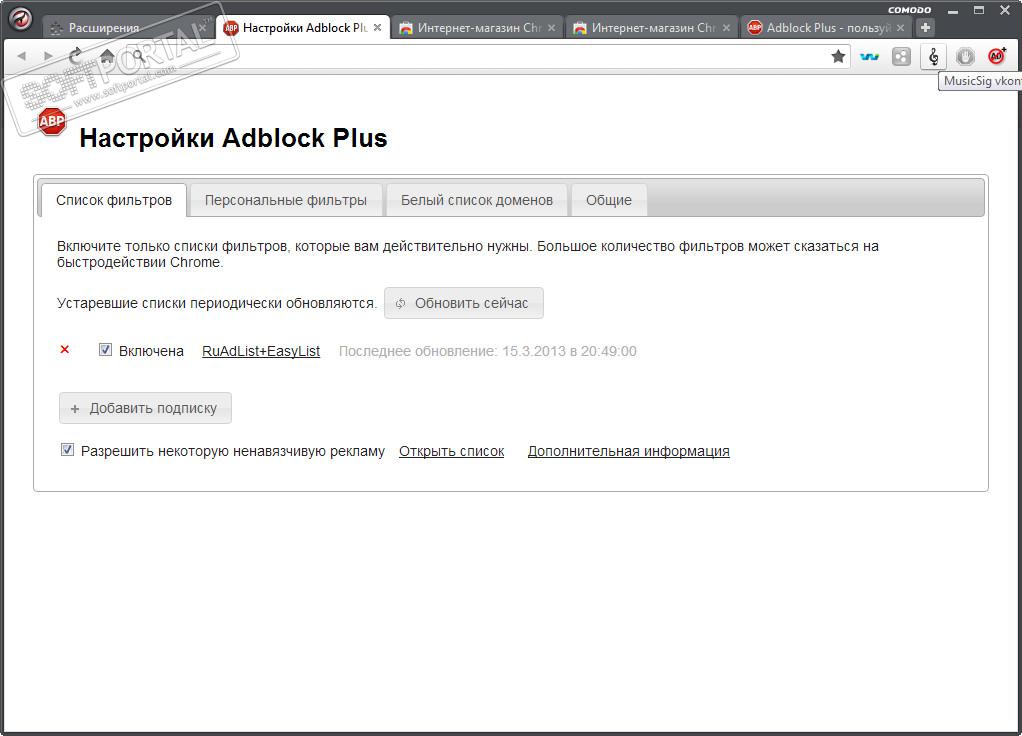
Task: Switch to the Расширения browser tab
Action: pos(124,27)
